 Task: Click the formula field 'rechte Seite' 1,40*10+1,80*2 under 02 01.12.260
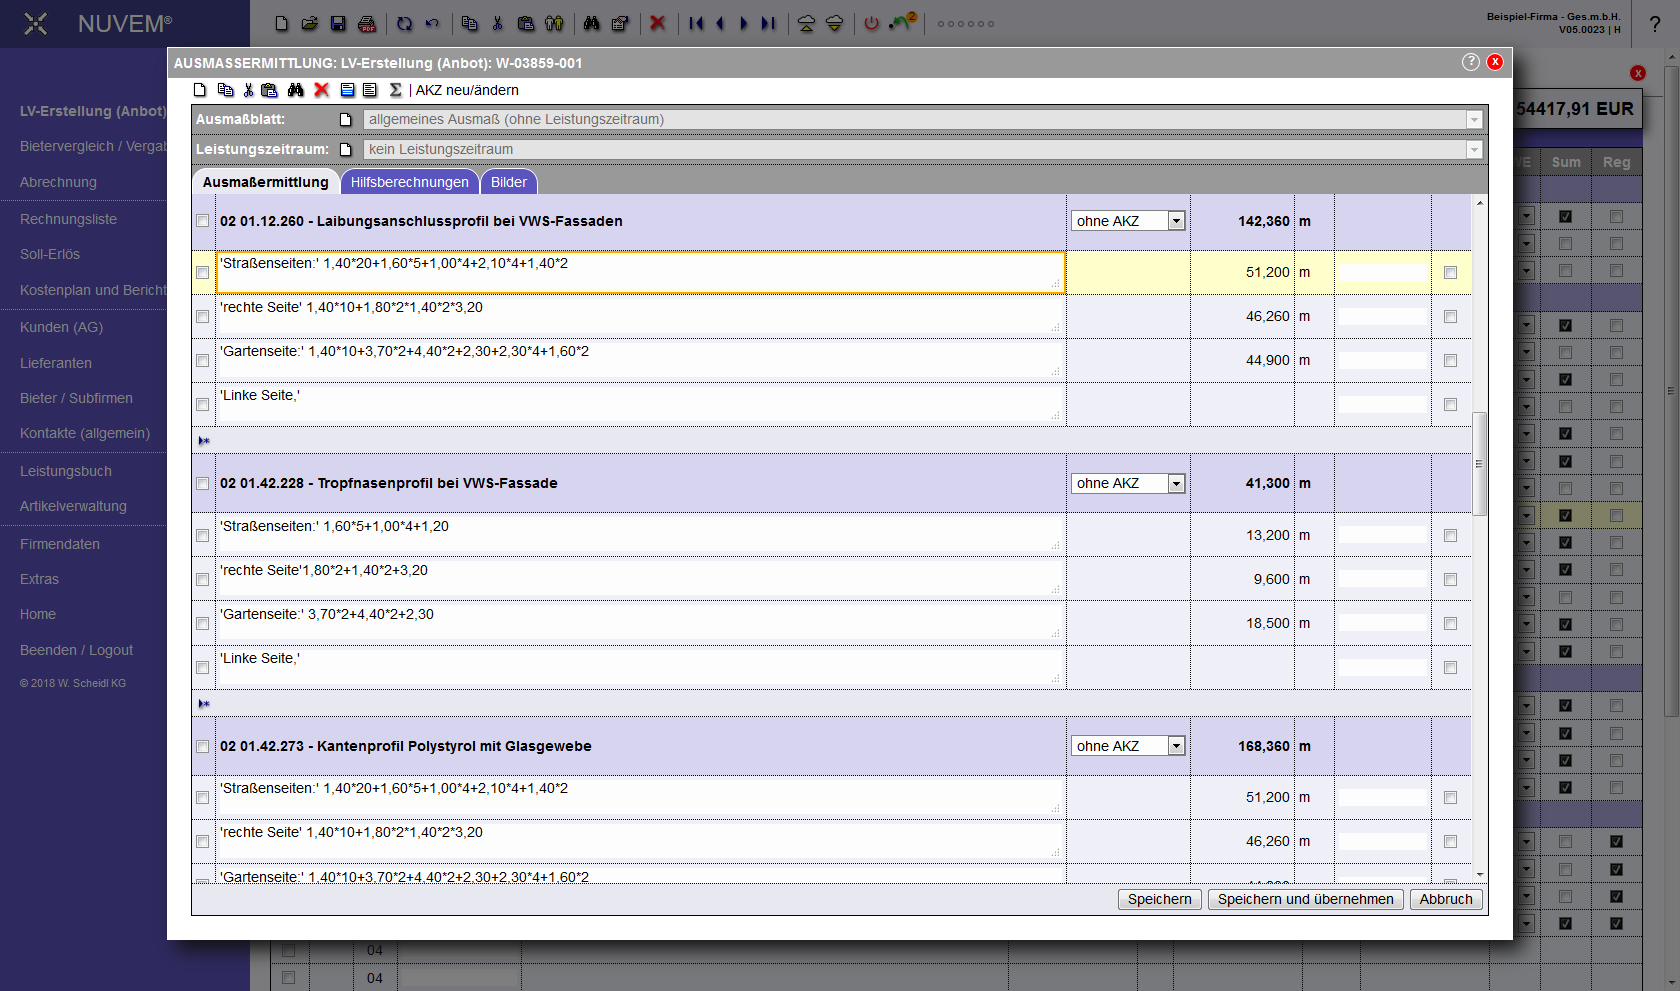coord(640,317)
